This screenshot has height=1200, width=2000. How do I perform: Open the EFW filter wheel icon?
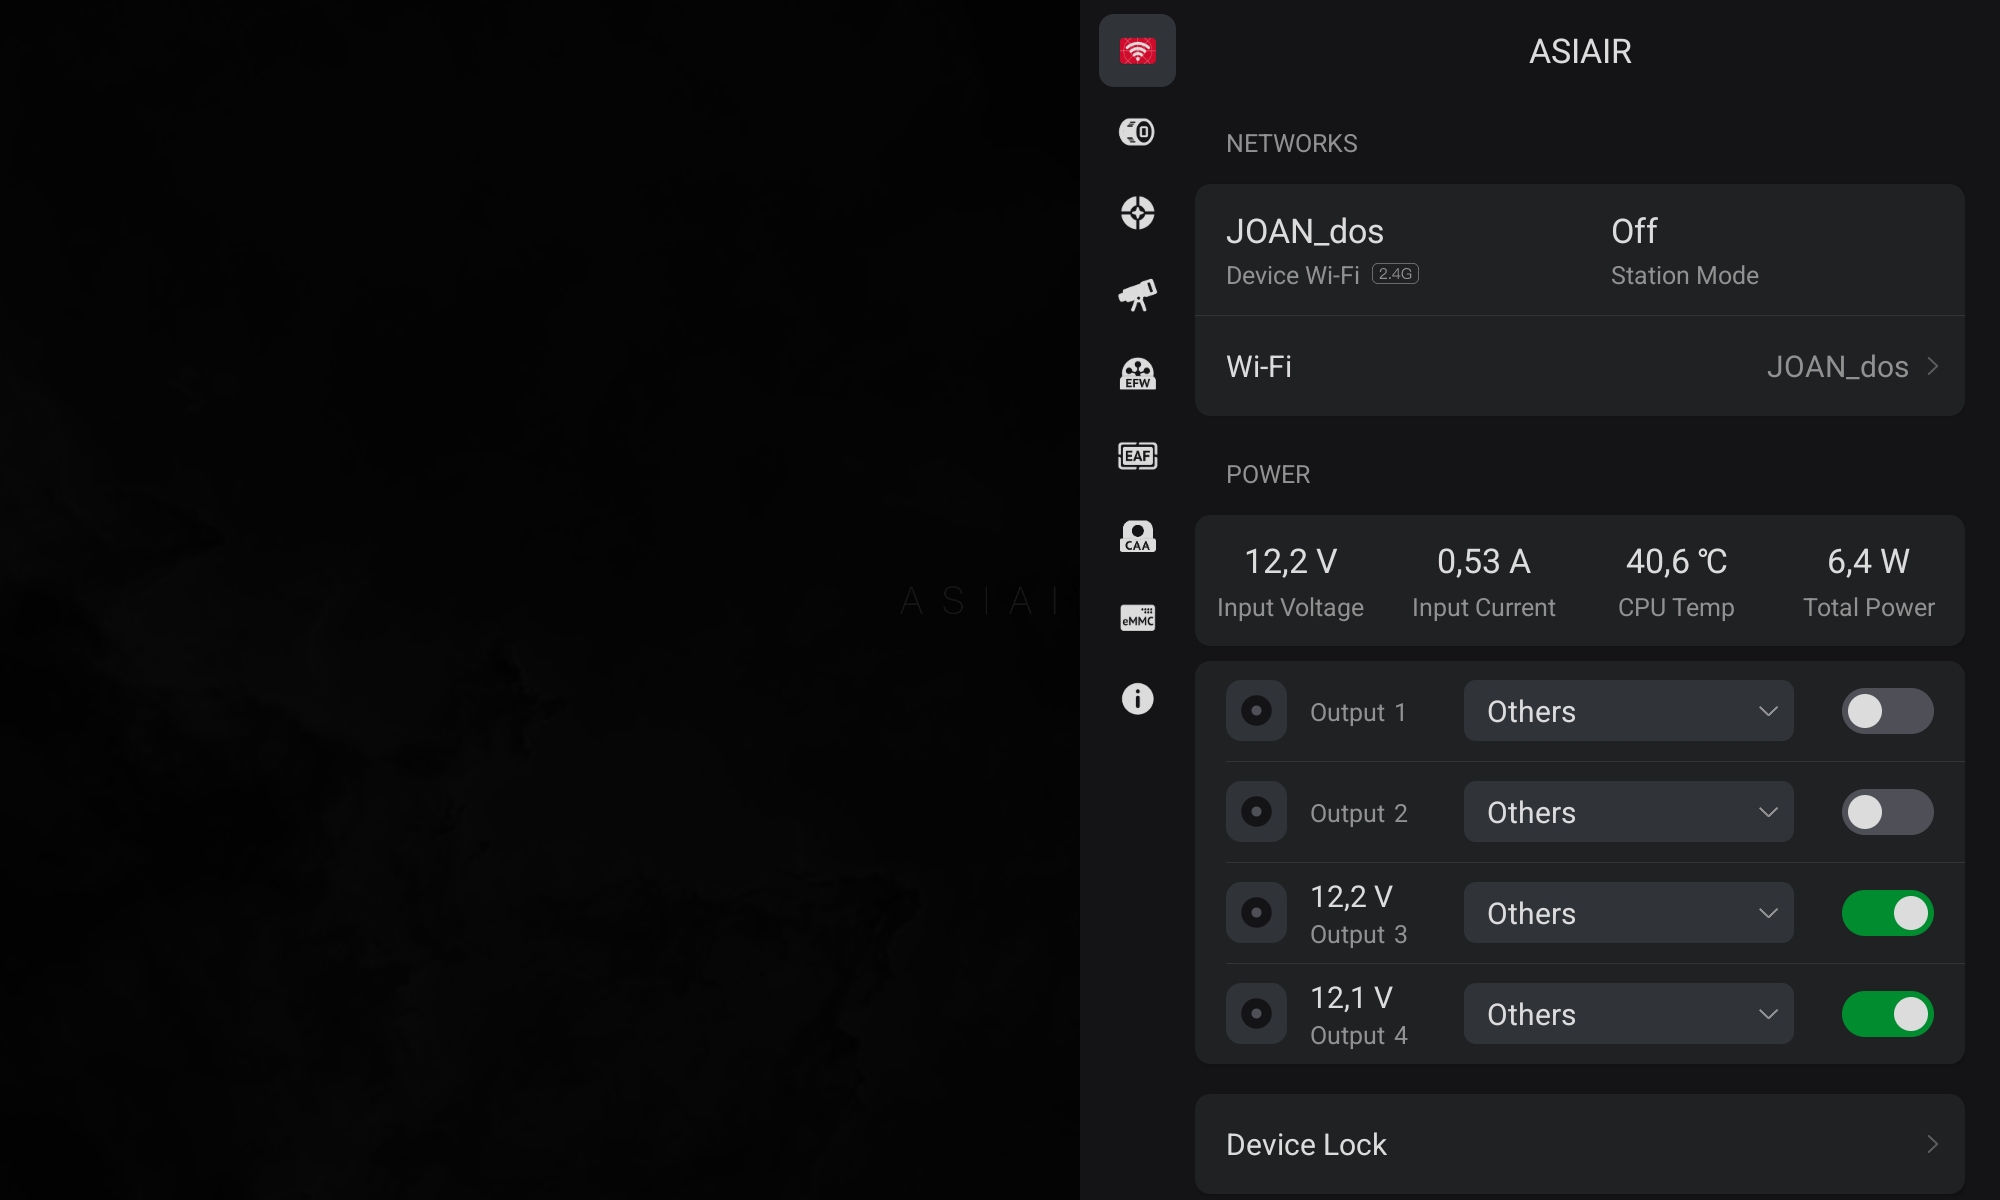pyautogui.click(x=1137, y=375)
